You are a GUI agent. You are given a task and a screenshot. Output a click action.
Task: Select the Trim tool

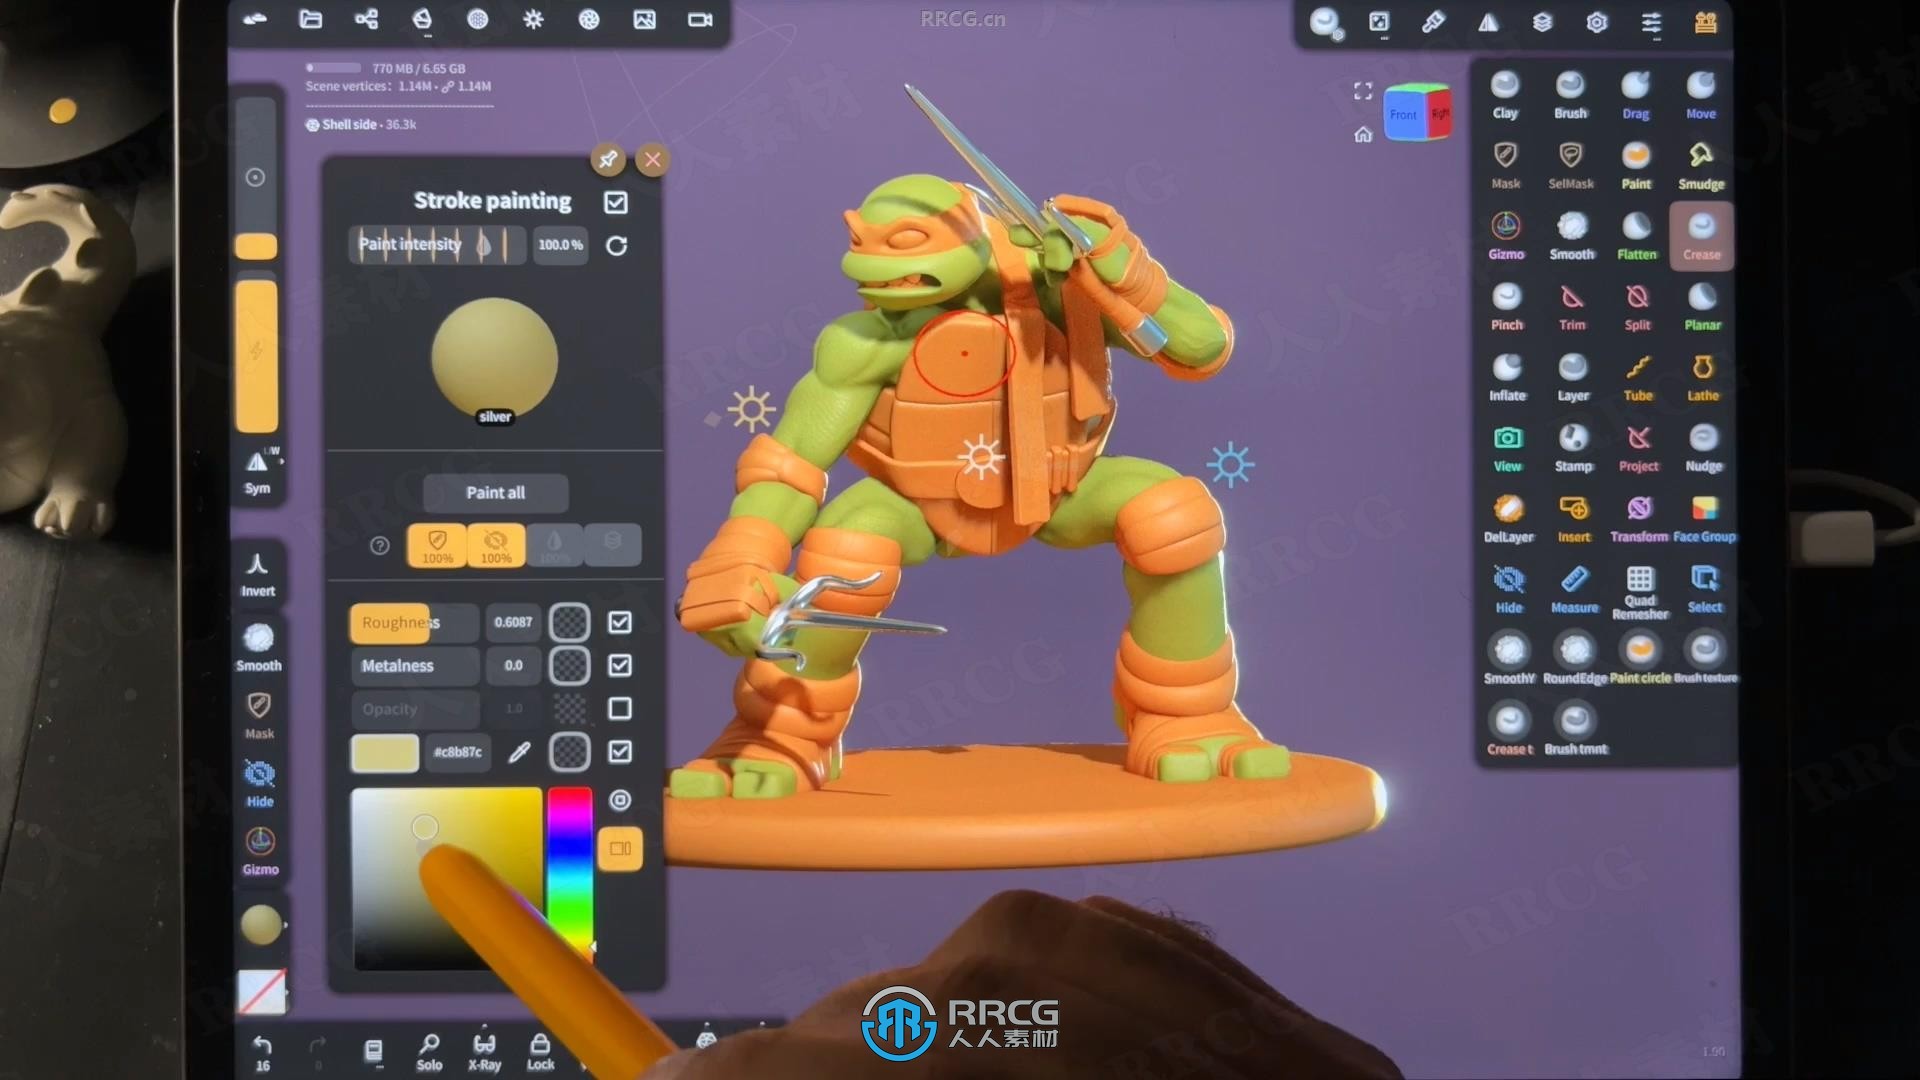pyautogui.click(x=1572, y=307)
